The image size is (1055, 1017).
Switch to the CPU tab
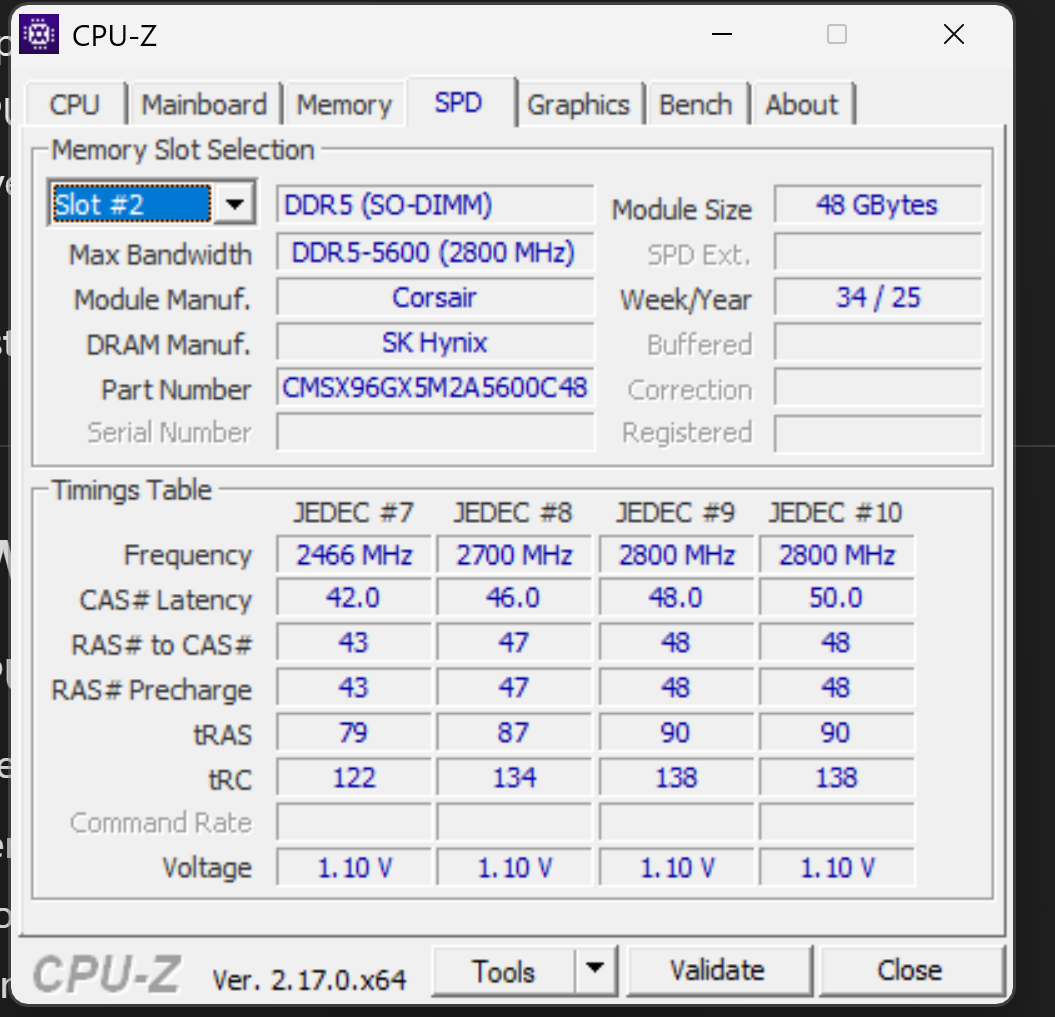coord(75,105)
